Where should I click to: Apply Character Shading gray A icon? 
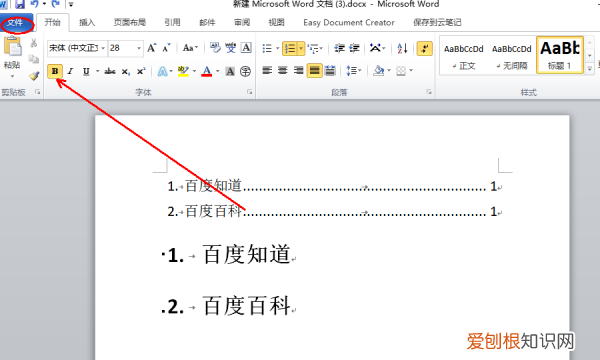(x=230, y=72)
